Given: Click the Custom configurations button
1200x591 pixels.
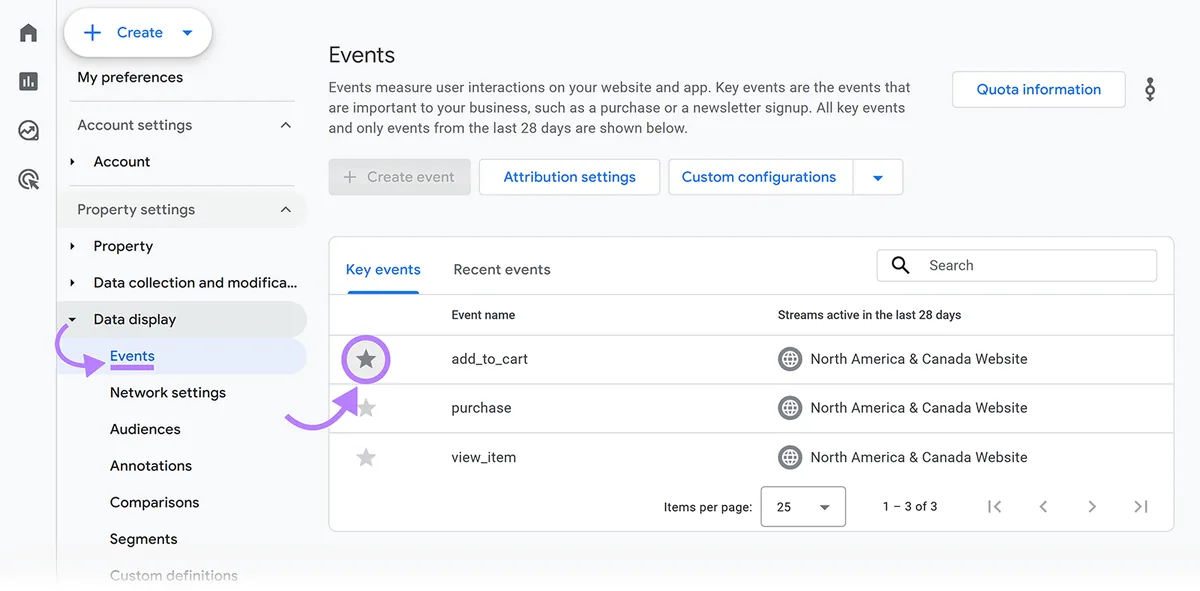Looking at the screenshot, I should (x=759, y=177).
